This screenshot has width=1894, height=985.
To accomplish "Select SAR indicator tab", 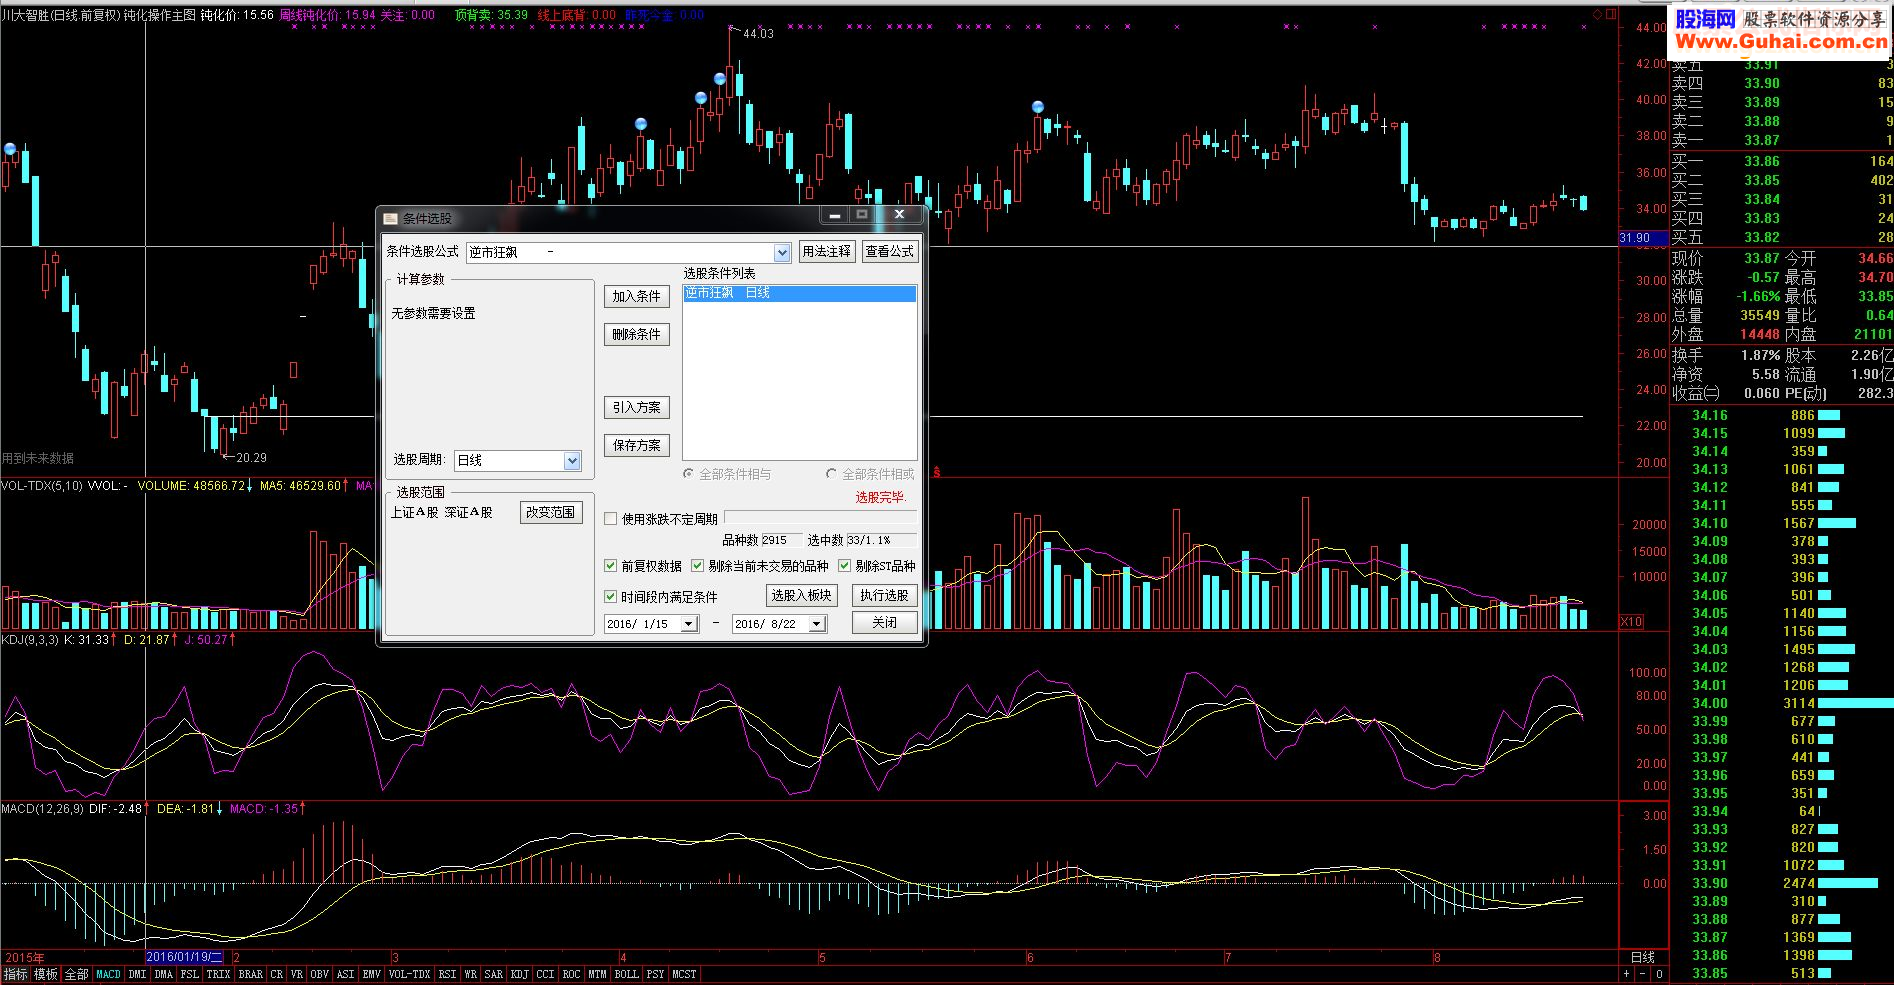I will coord(494,974).
